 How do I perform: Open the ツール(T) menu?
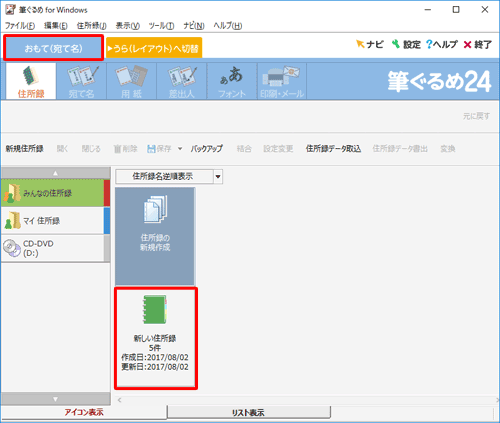coord(161,26)
